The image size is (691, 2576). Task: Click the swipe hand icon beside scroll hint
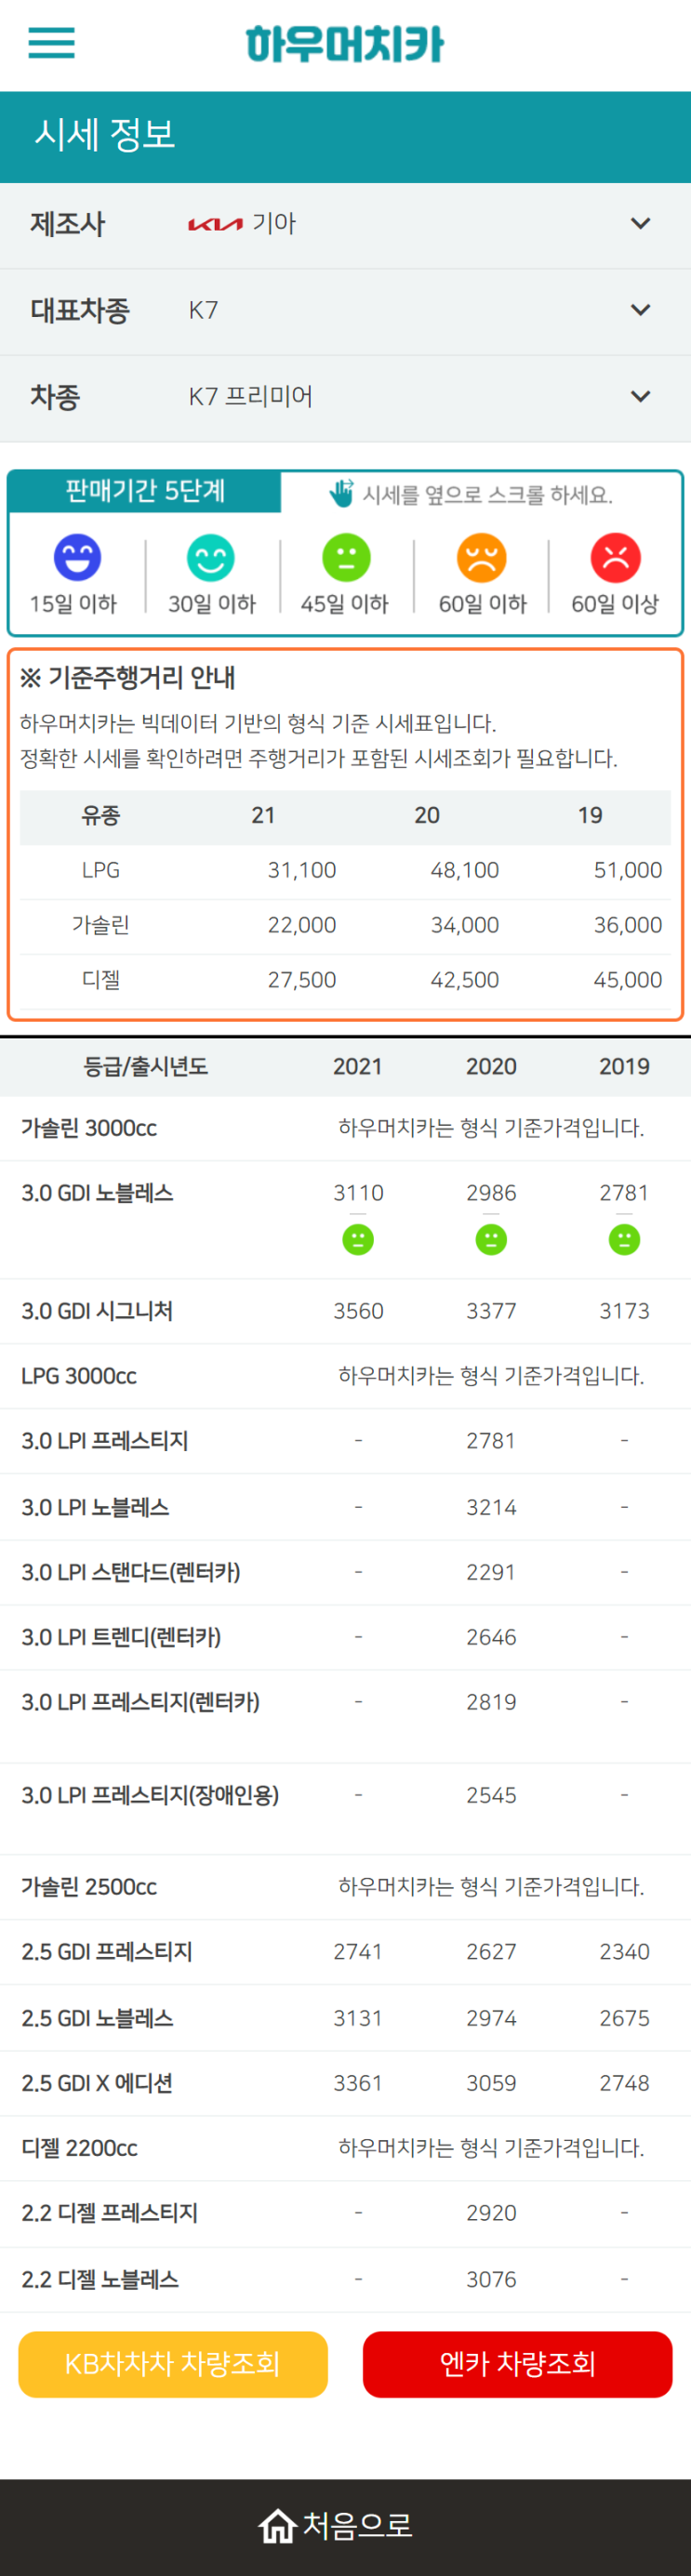point(342,493)
